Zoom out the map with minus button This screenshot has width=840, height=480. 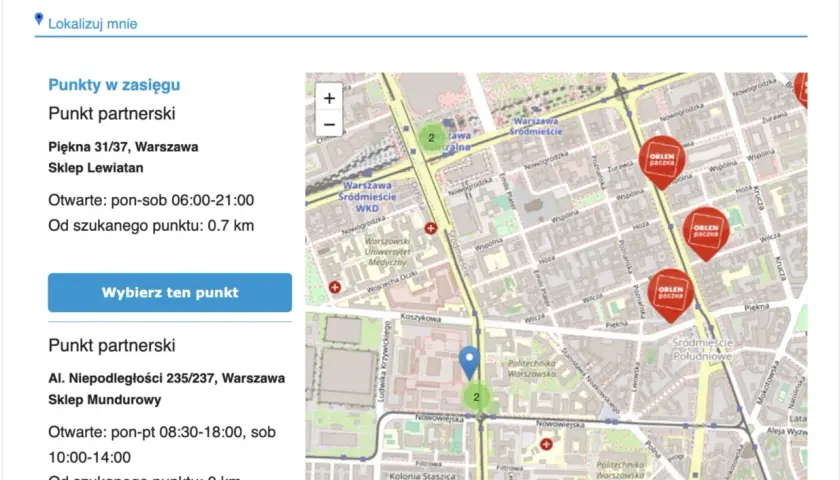pos(329,124)
